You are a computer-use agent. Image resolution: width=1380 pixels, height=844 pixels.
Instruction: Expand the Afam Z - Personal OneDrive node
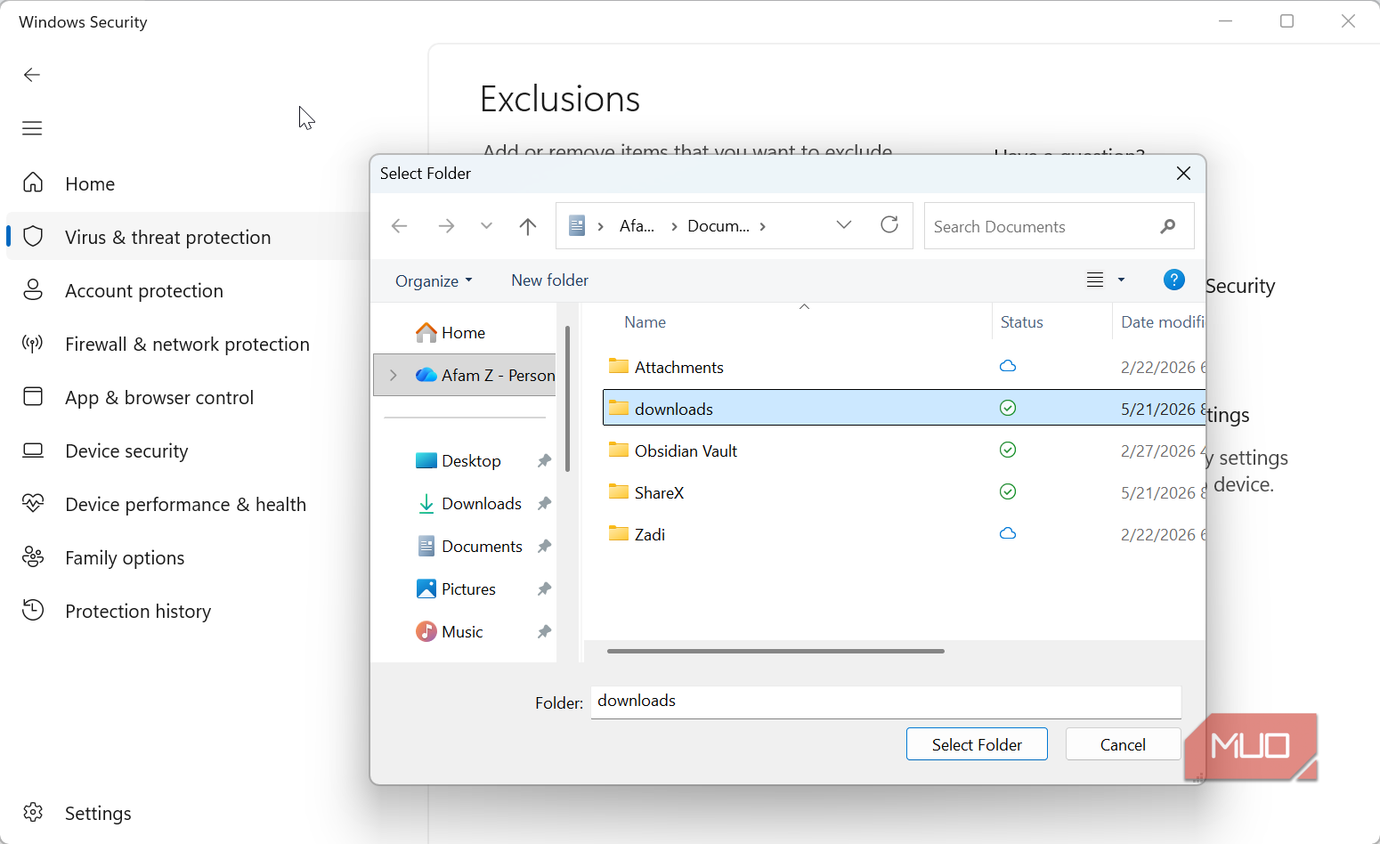(393, 375)
